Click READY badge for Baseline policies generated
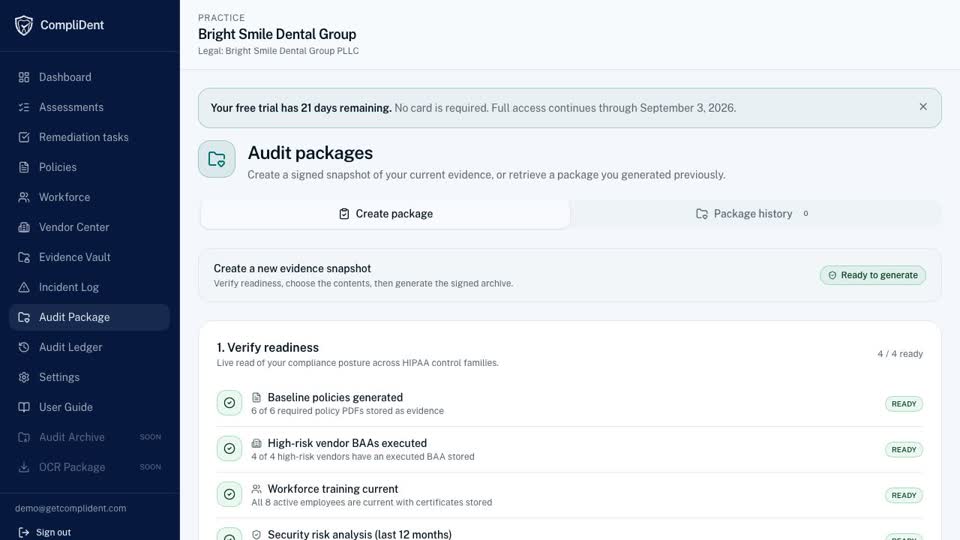Viewport: 960px width, 540px height. point(904,404)
